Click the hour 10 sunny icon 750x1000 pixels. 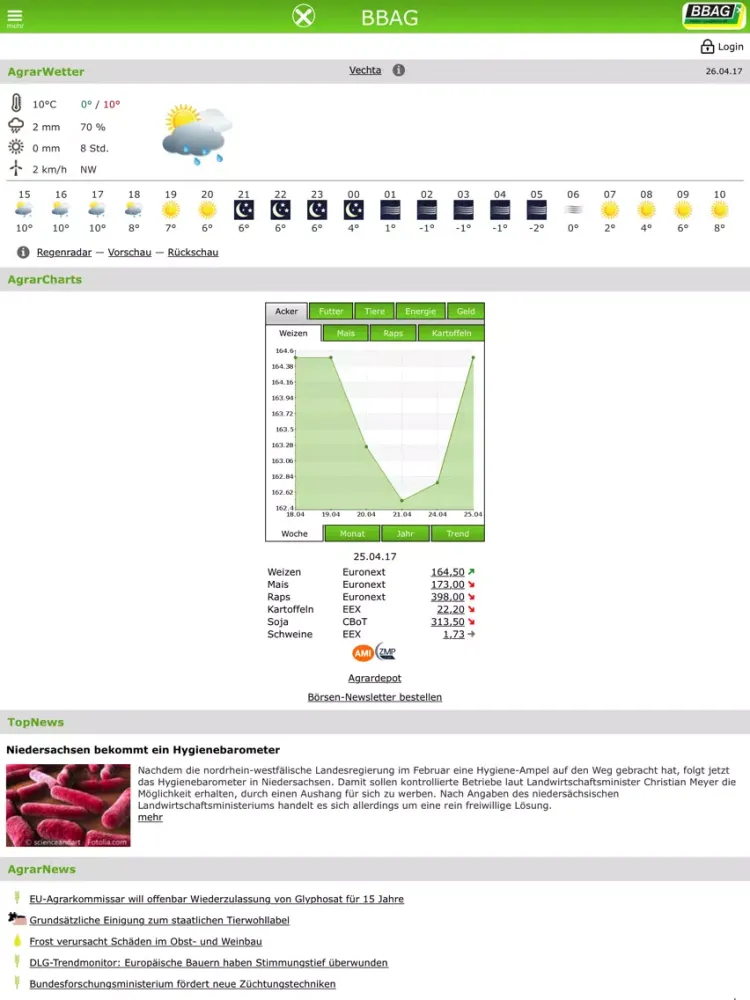719,209
